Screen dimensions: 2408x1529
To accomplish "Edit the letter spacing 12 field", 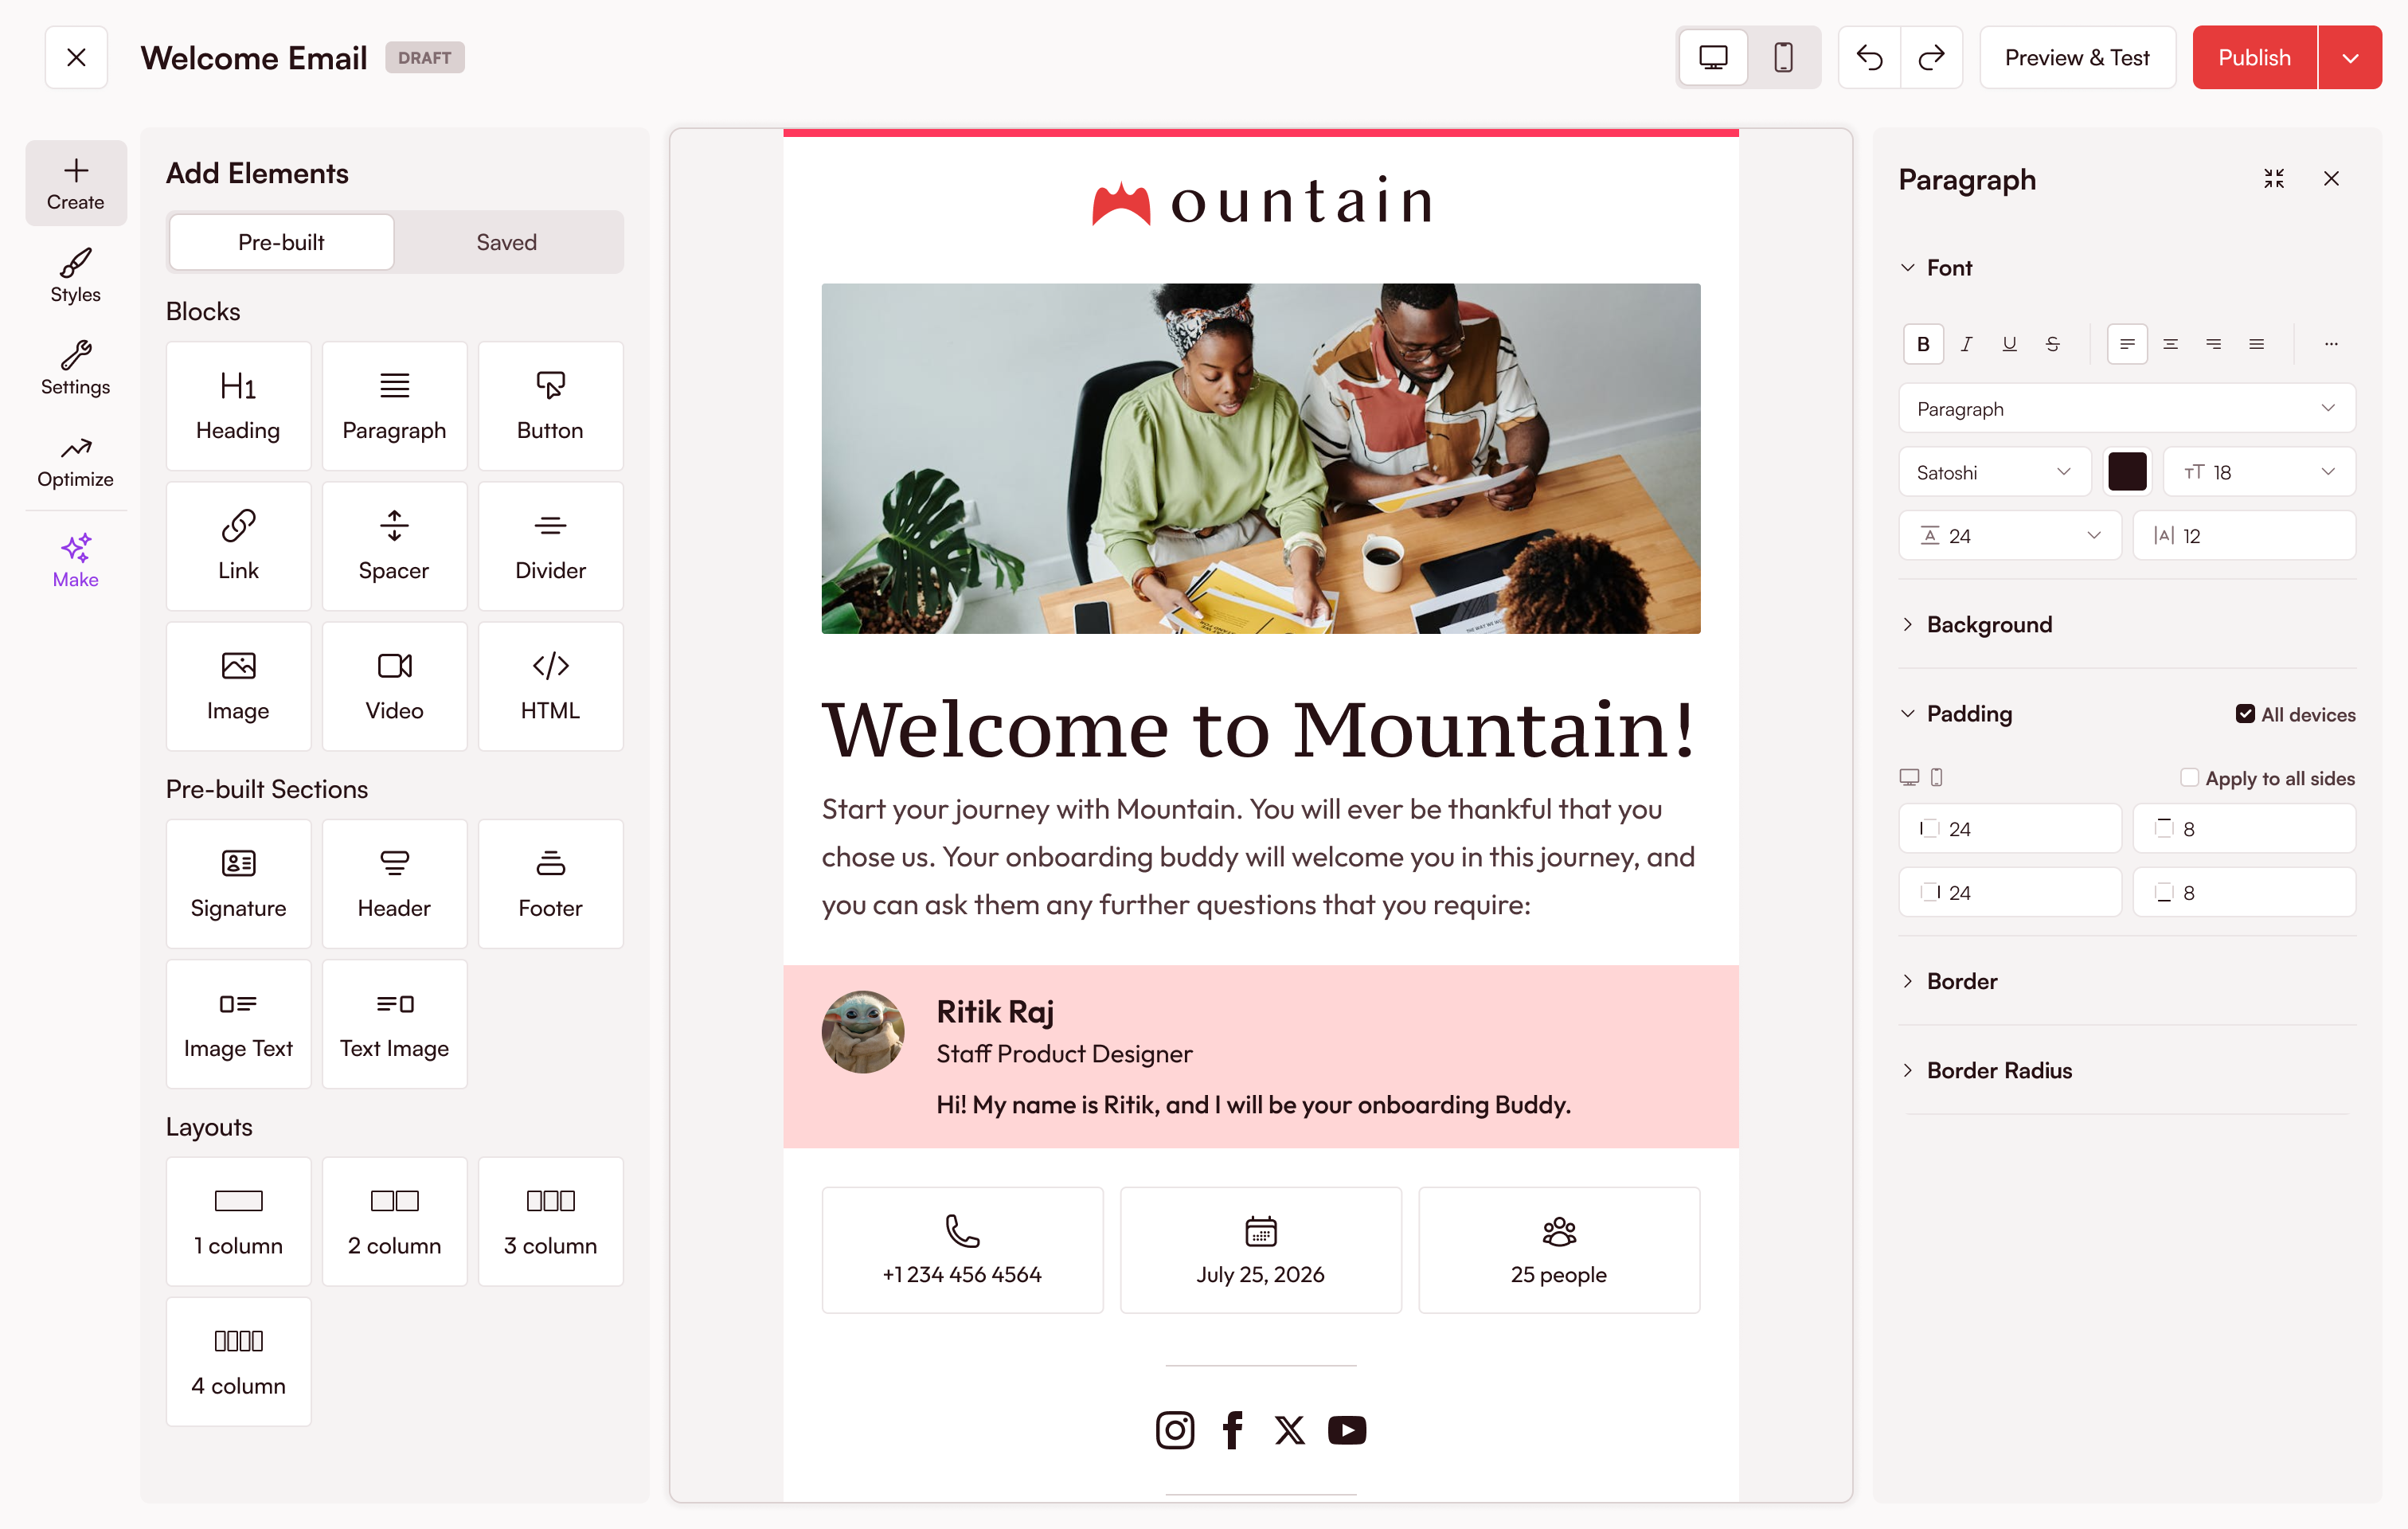I will tap(2244, 536).
